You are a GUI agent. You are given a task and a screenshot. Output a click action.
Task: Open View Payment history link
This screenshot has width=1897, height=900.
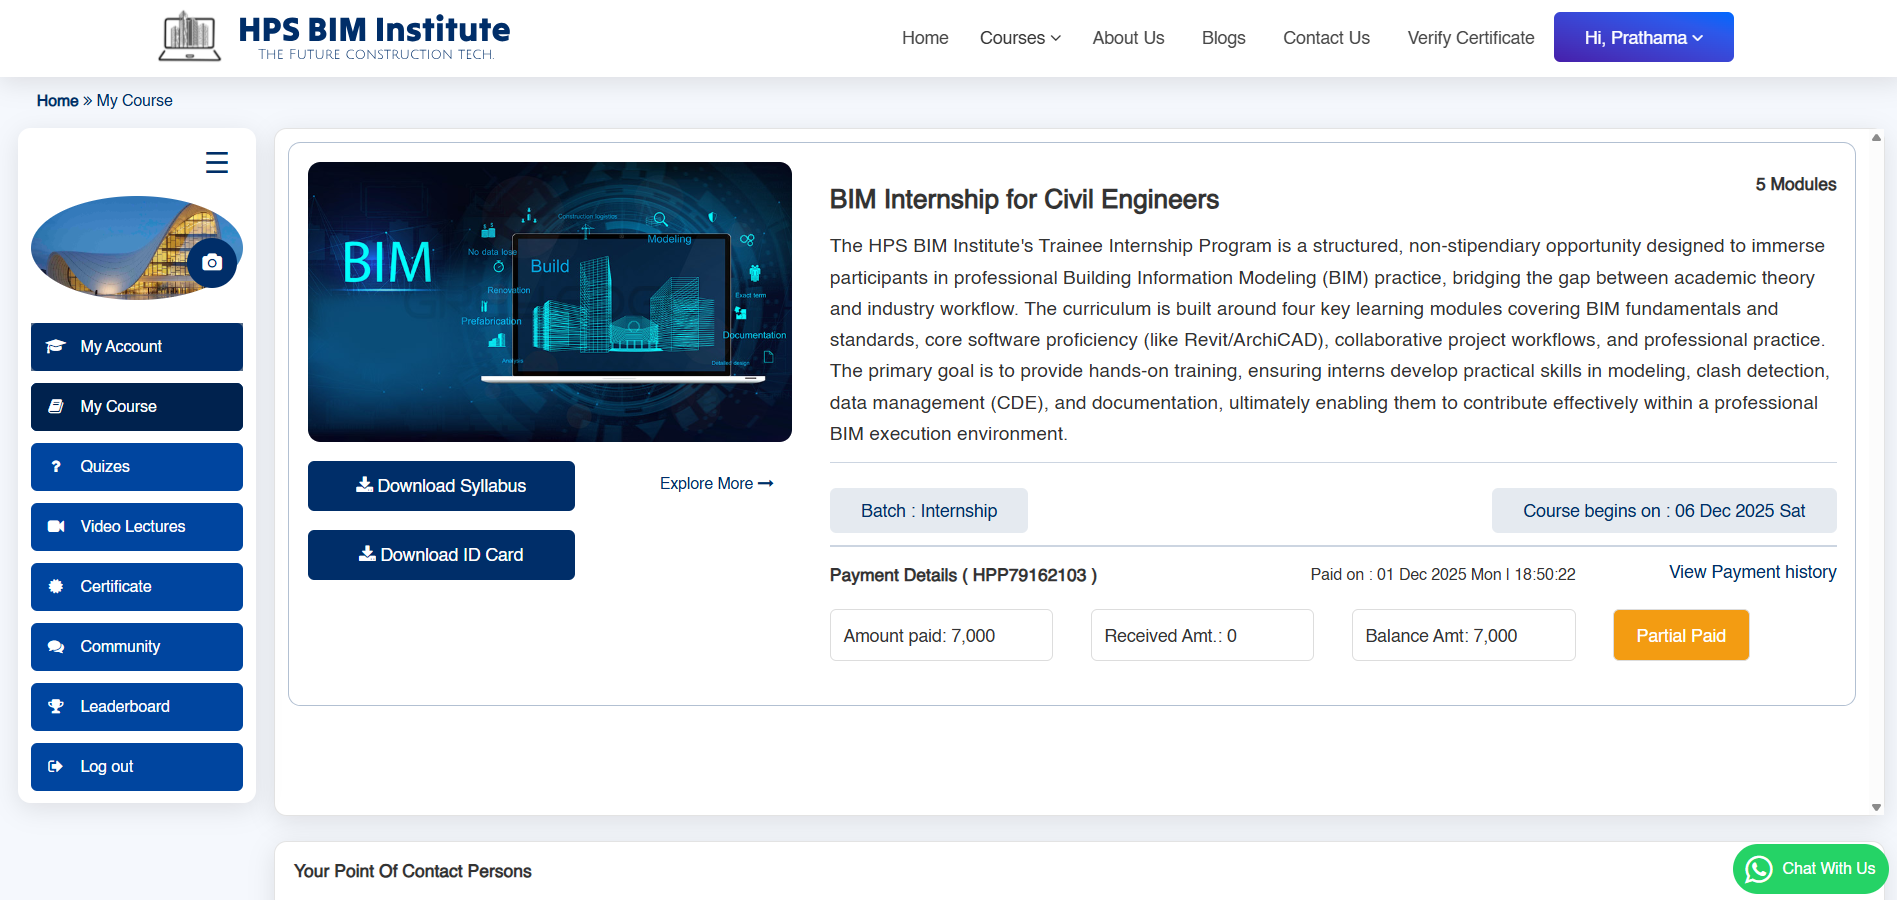(x=1752, y=572)
